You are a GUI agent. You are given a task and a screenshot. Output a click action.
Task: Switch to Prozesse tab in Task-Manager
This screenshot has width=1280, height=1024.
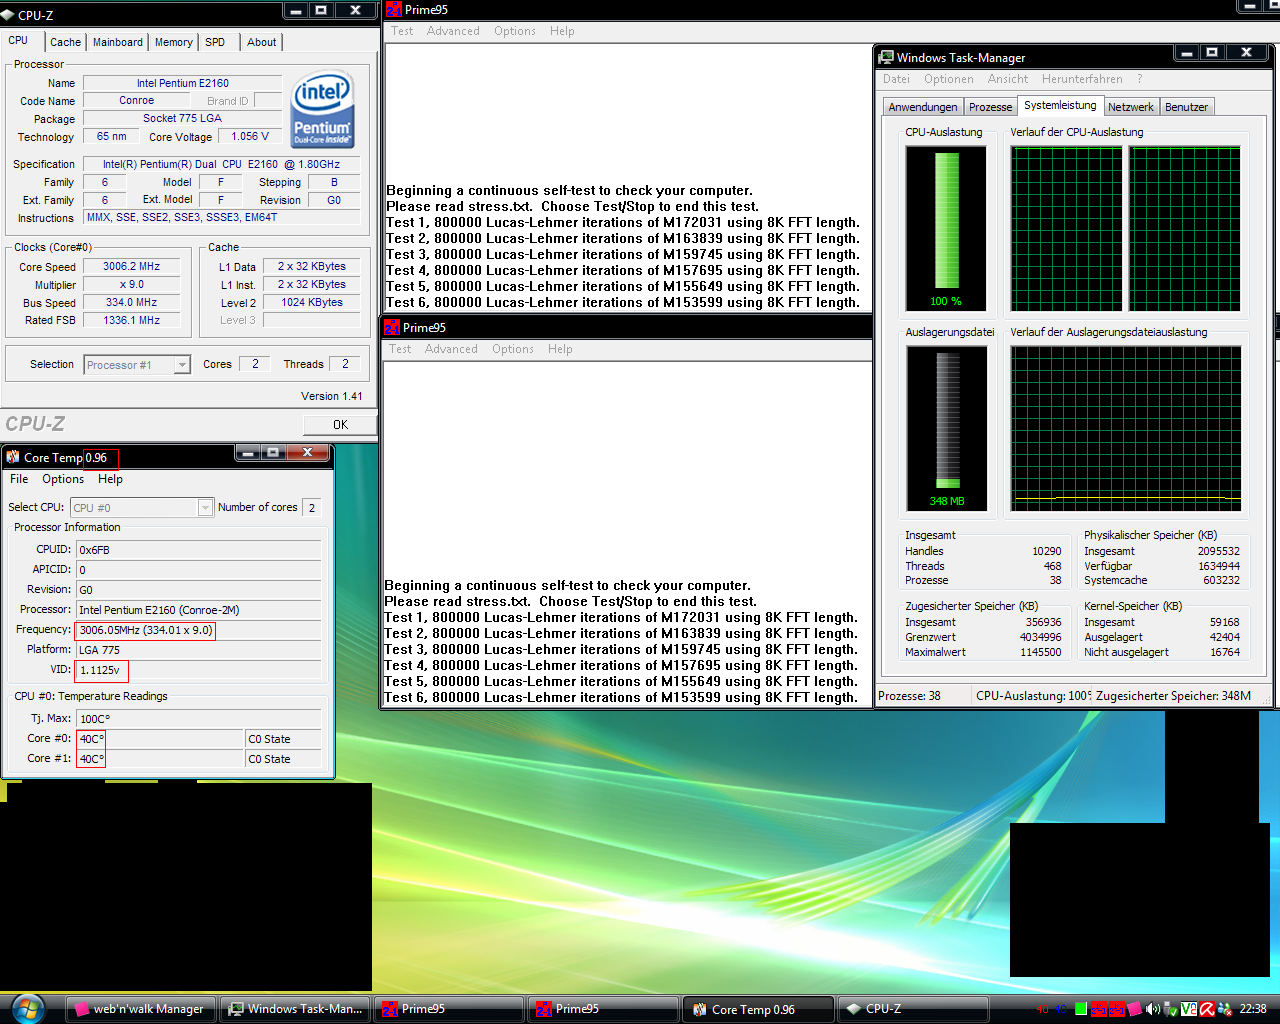(x=990, y=107)
